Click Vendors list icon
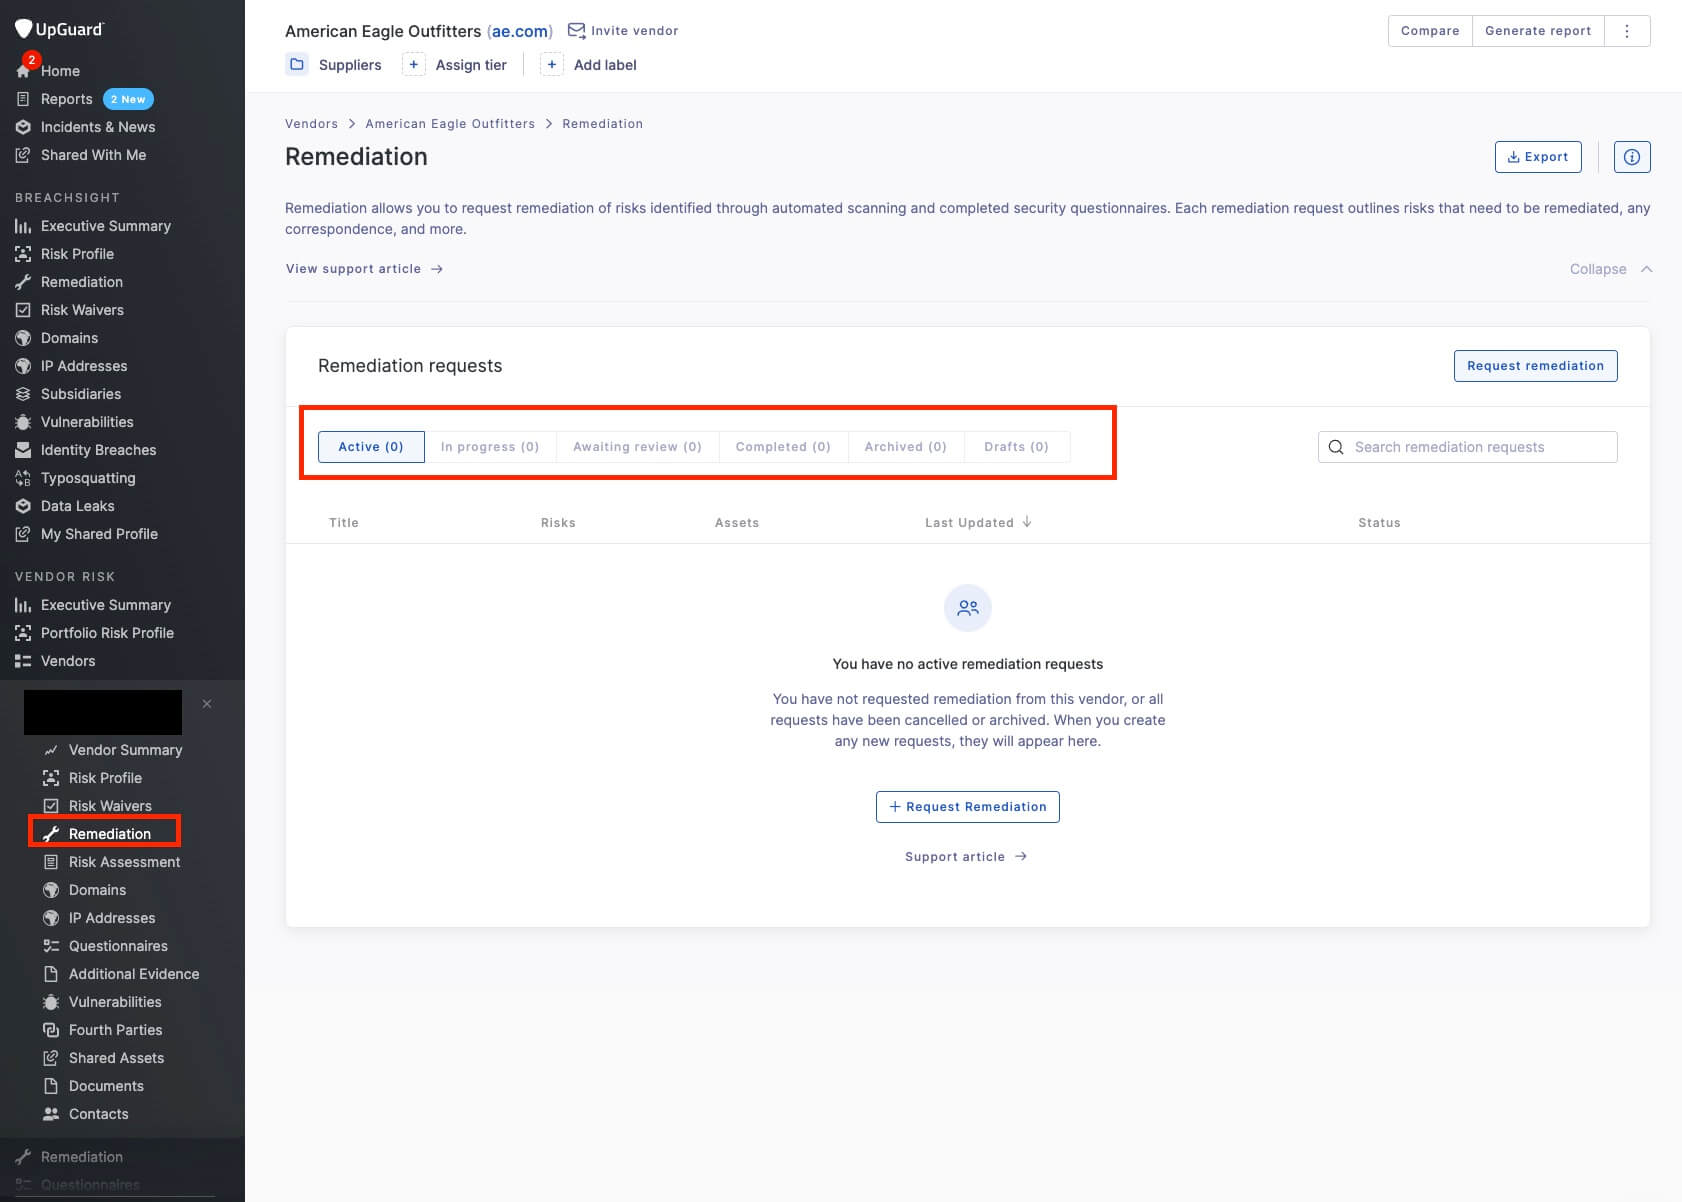 point(23,661)
